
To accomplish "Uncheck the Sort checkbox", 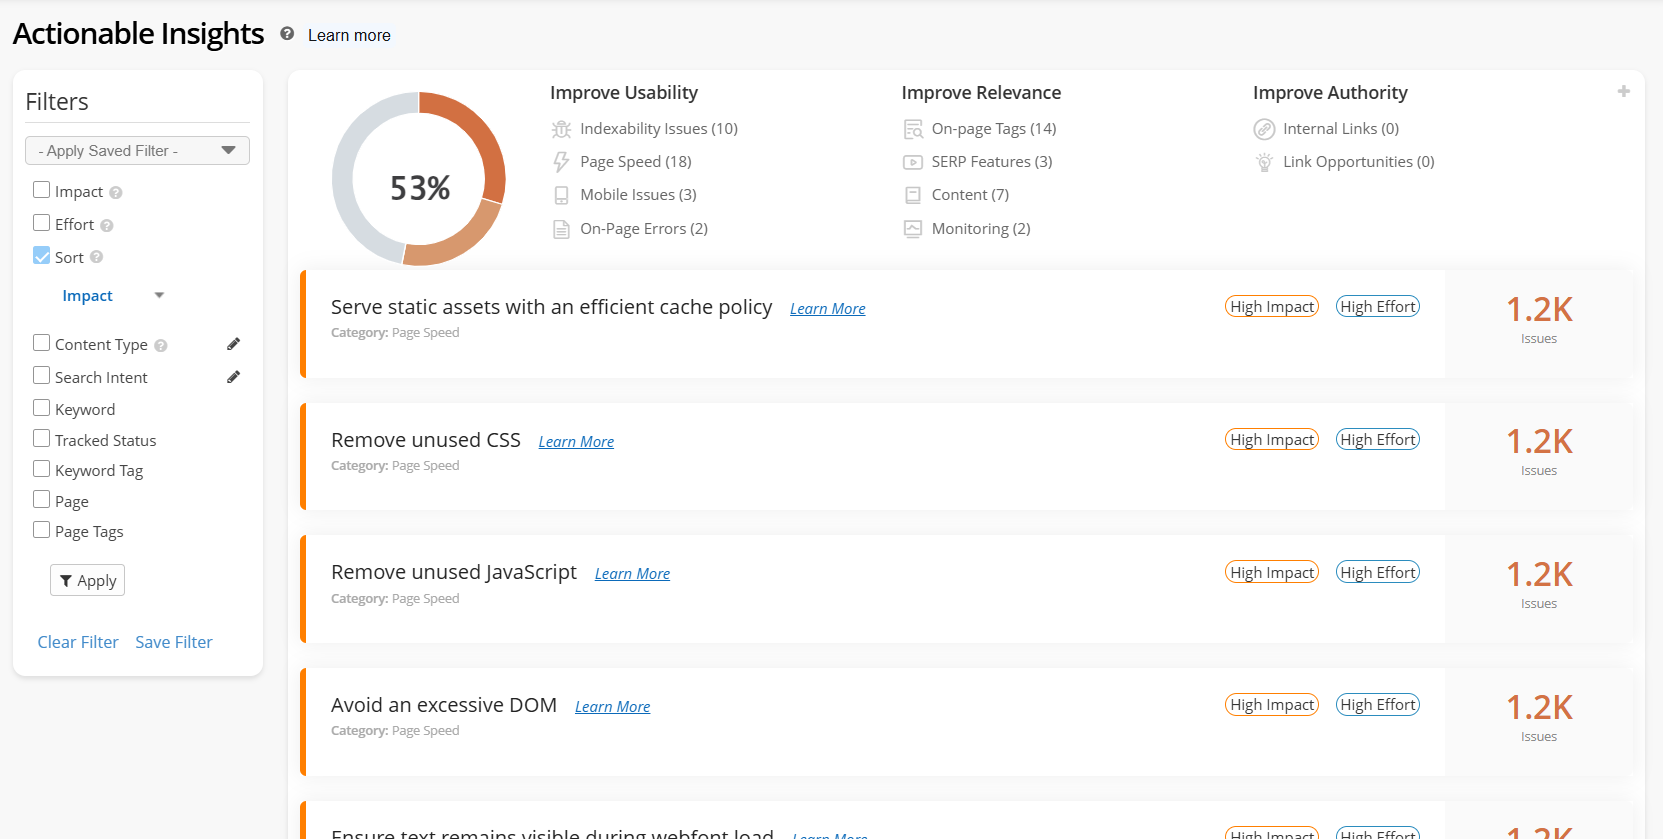I will [x=42, y=256].
